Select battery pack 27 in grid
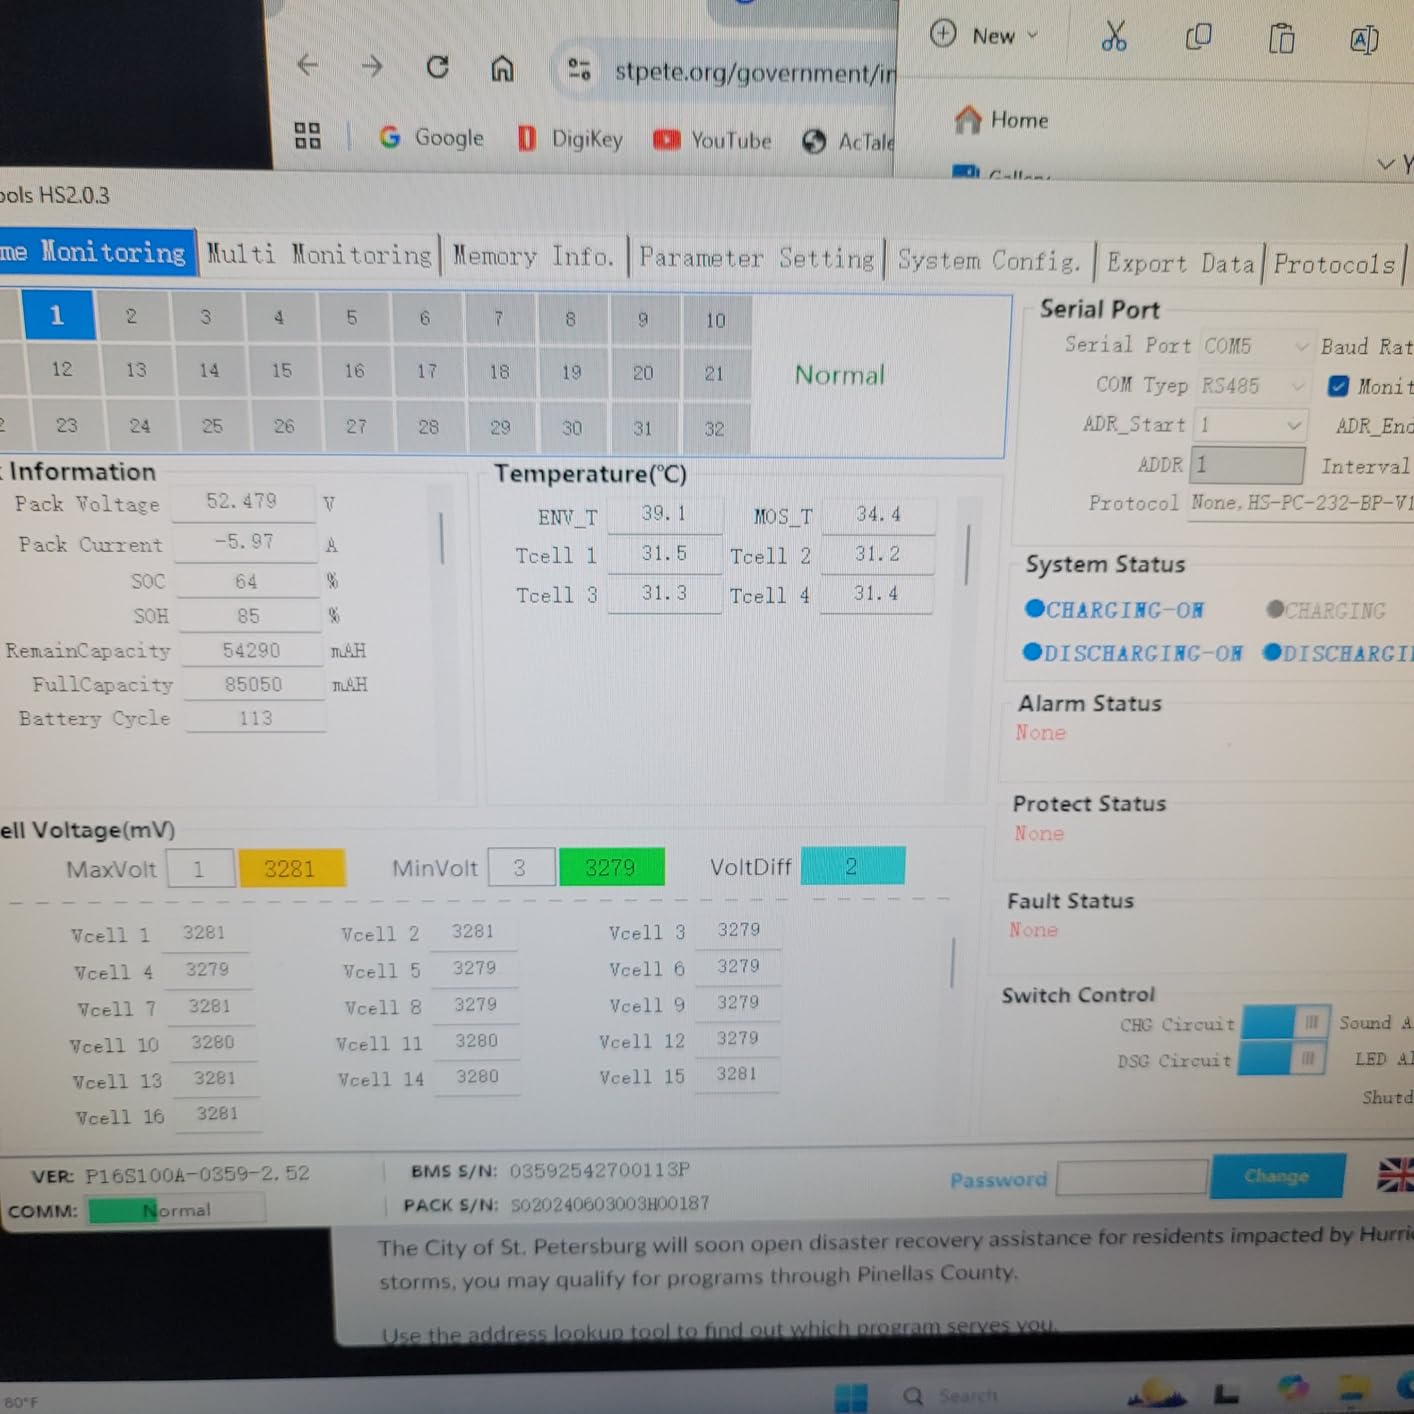This screenshot has height=1414, width=1414. tap(356, 426)
